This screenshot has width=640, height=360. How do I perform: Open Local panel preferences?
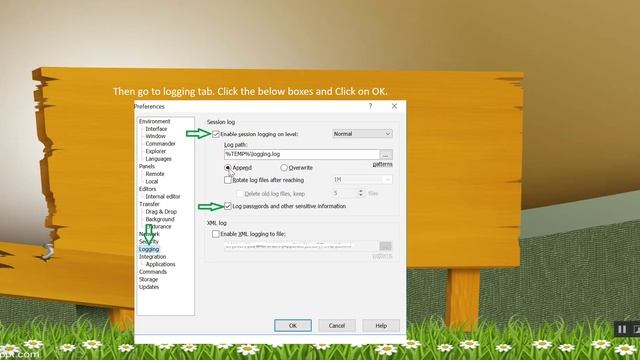click(151, 181)
